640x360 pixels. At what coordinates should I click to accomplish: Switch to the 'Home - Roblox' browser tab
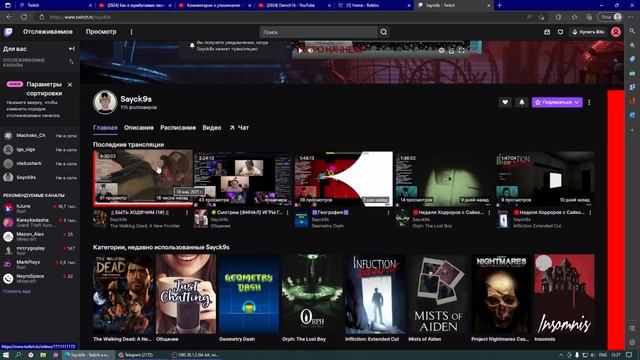coord(374,5)
